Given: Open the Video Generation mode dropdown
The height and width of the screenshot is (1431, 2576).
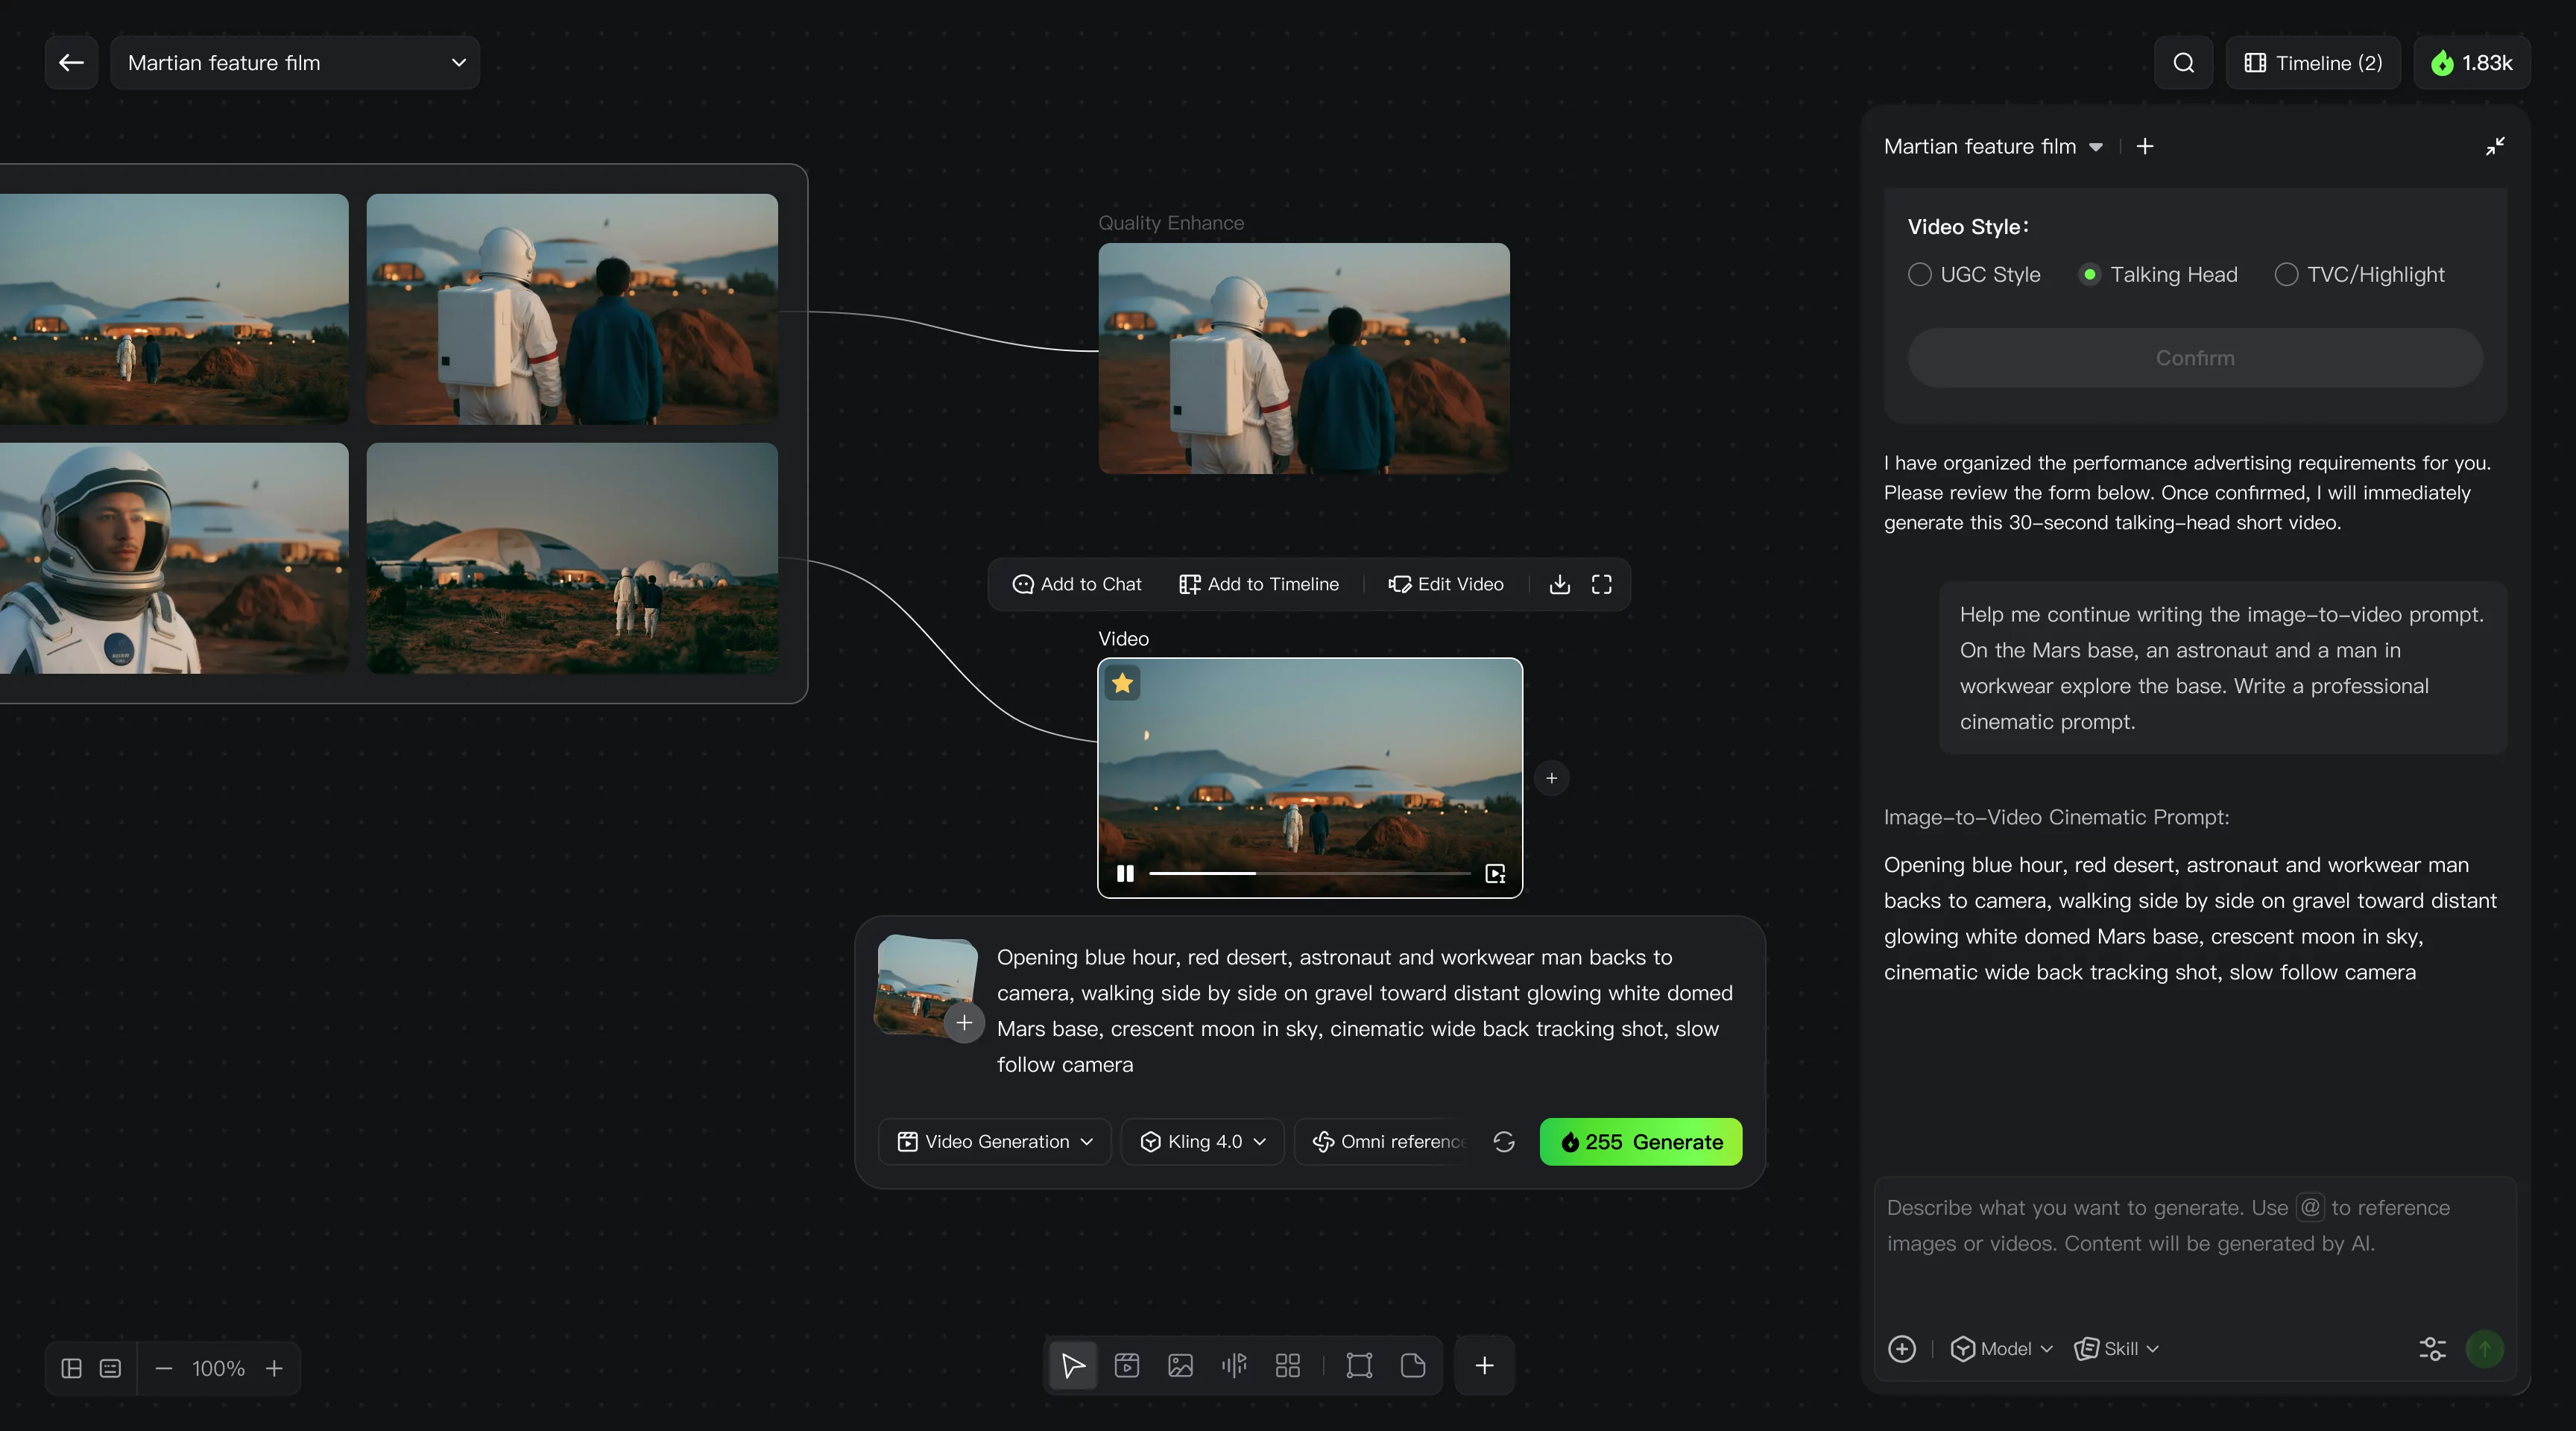Looking at the screenshot, I should coord(995,1141).
